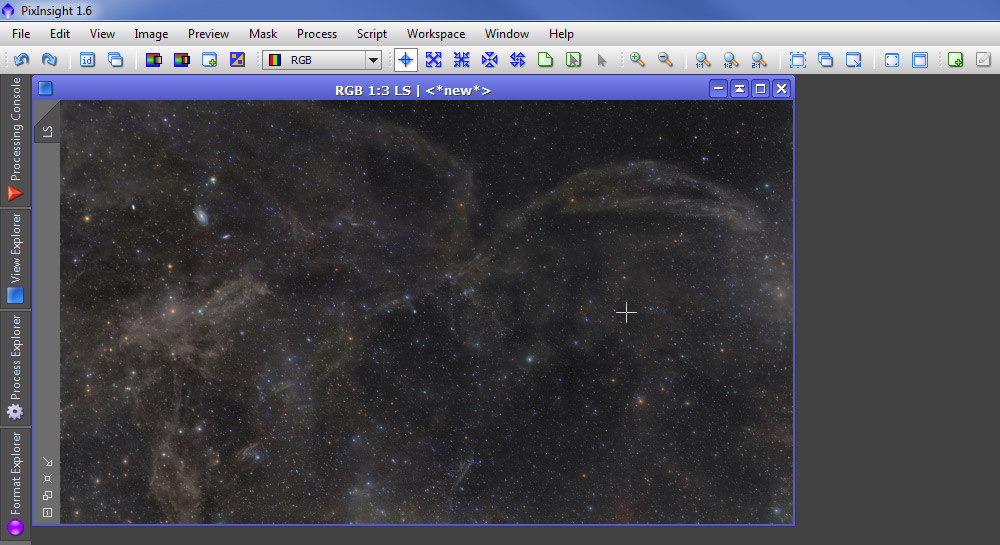Click the image identifier 'id' icon
Screen dimensions: 1000x545
87,60
